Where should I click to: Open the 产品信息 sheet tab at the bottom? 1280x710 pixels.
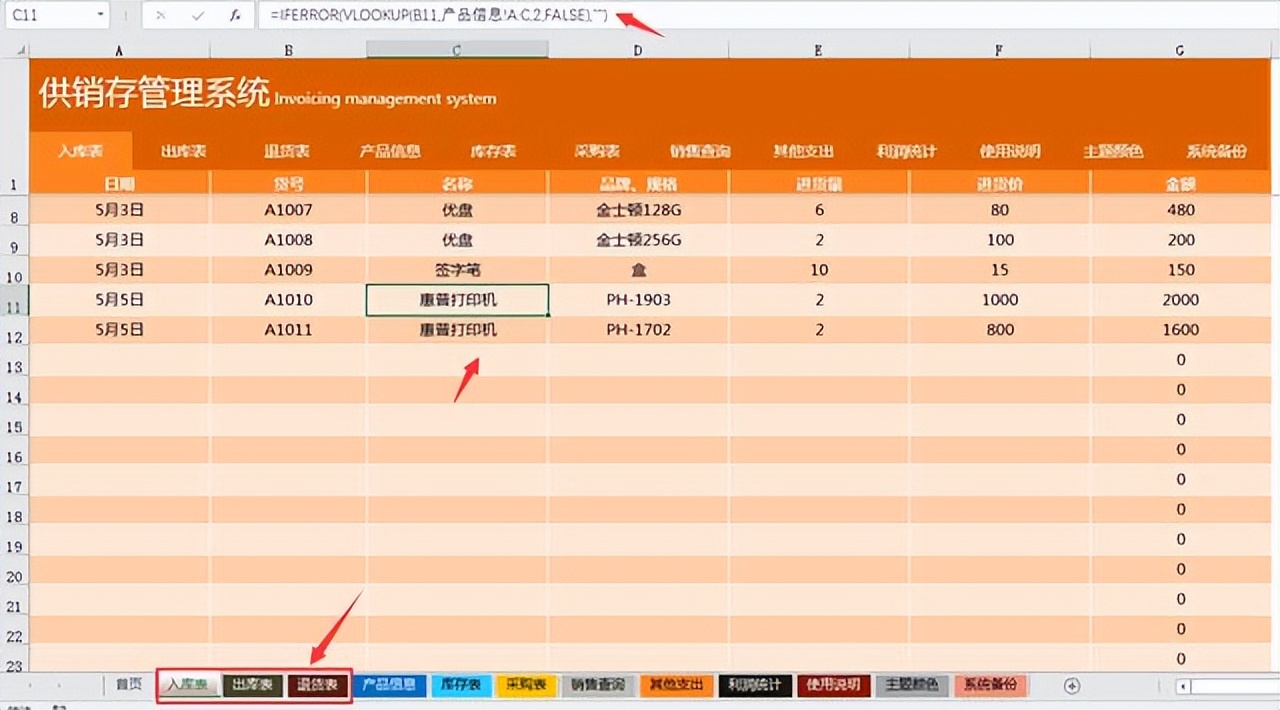point(389,685)
